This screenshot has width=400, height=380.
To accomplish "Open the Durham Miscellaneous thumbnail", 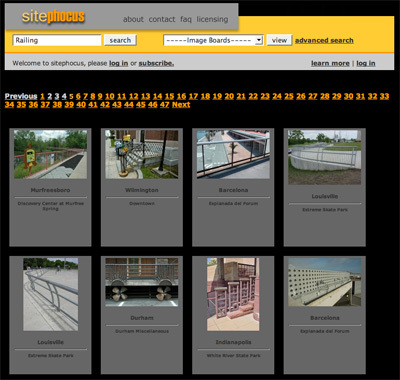I will 142,282.
